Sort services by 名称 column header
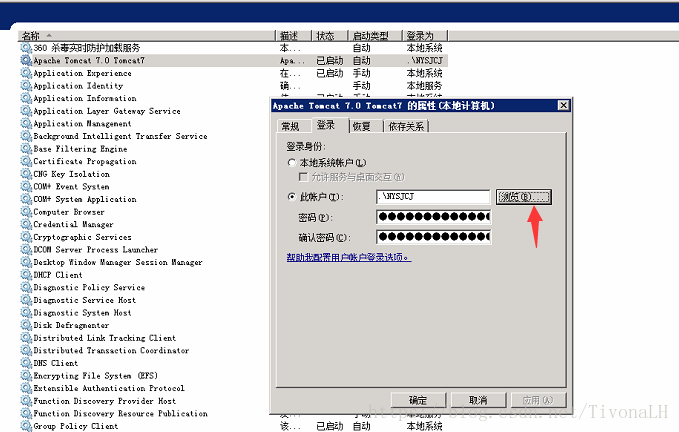 [x=146, y=35]
